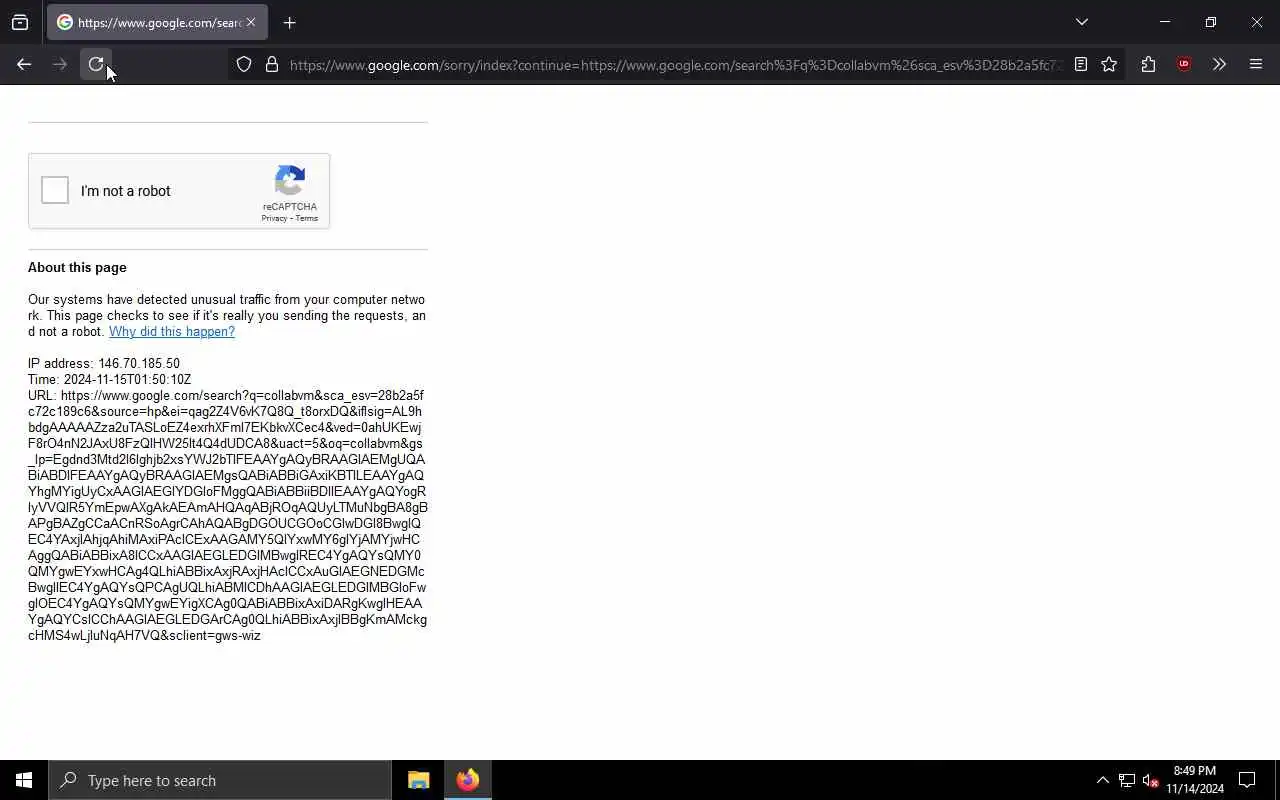Go back to the previous page
The width and height of the screenshot is (1280, 800).
(24, 64)
